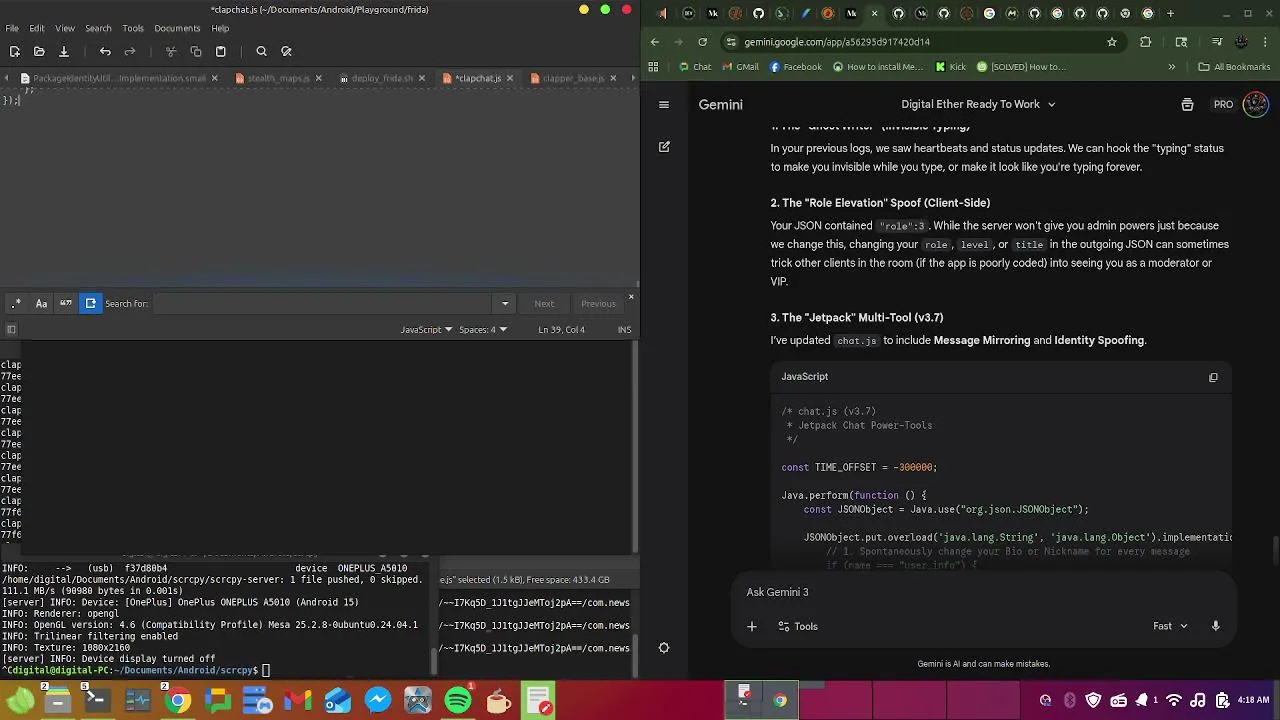
Task: Paste clipboard using the paste icon
Action: (x=221, y=51)
